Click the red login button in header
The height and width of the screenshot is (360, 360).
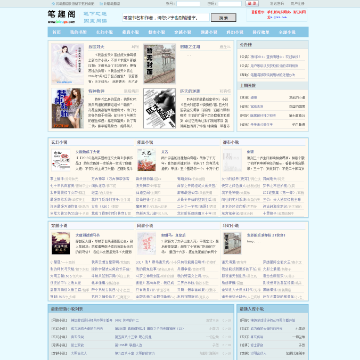(x=252, y=4)
